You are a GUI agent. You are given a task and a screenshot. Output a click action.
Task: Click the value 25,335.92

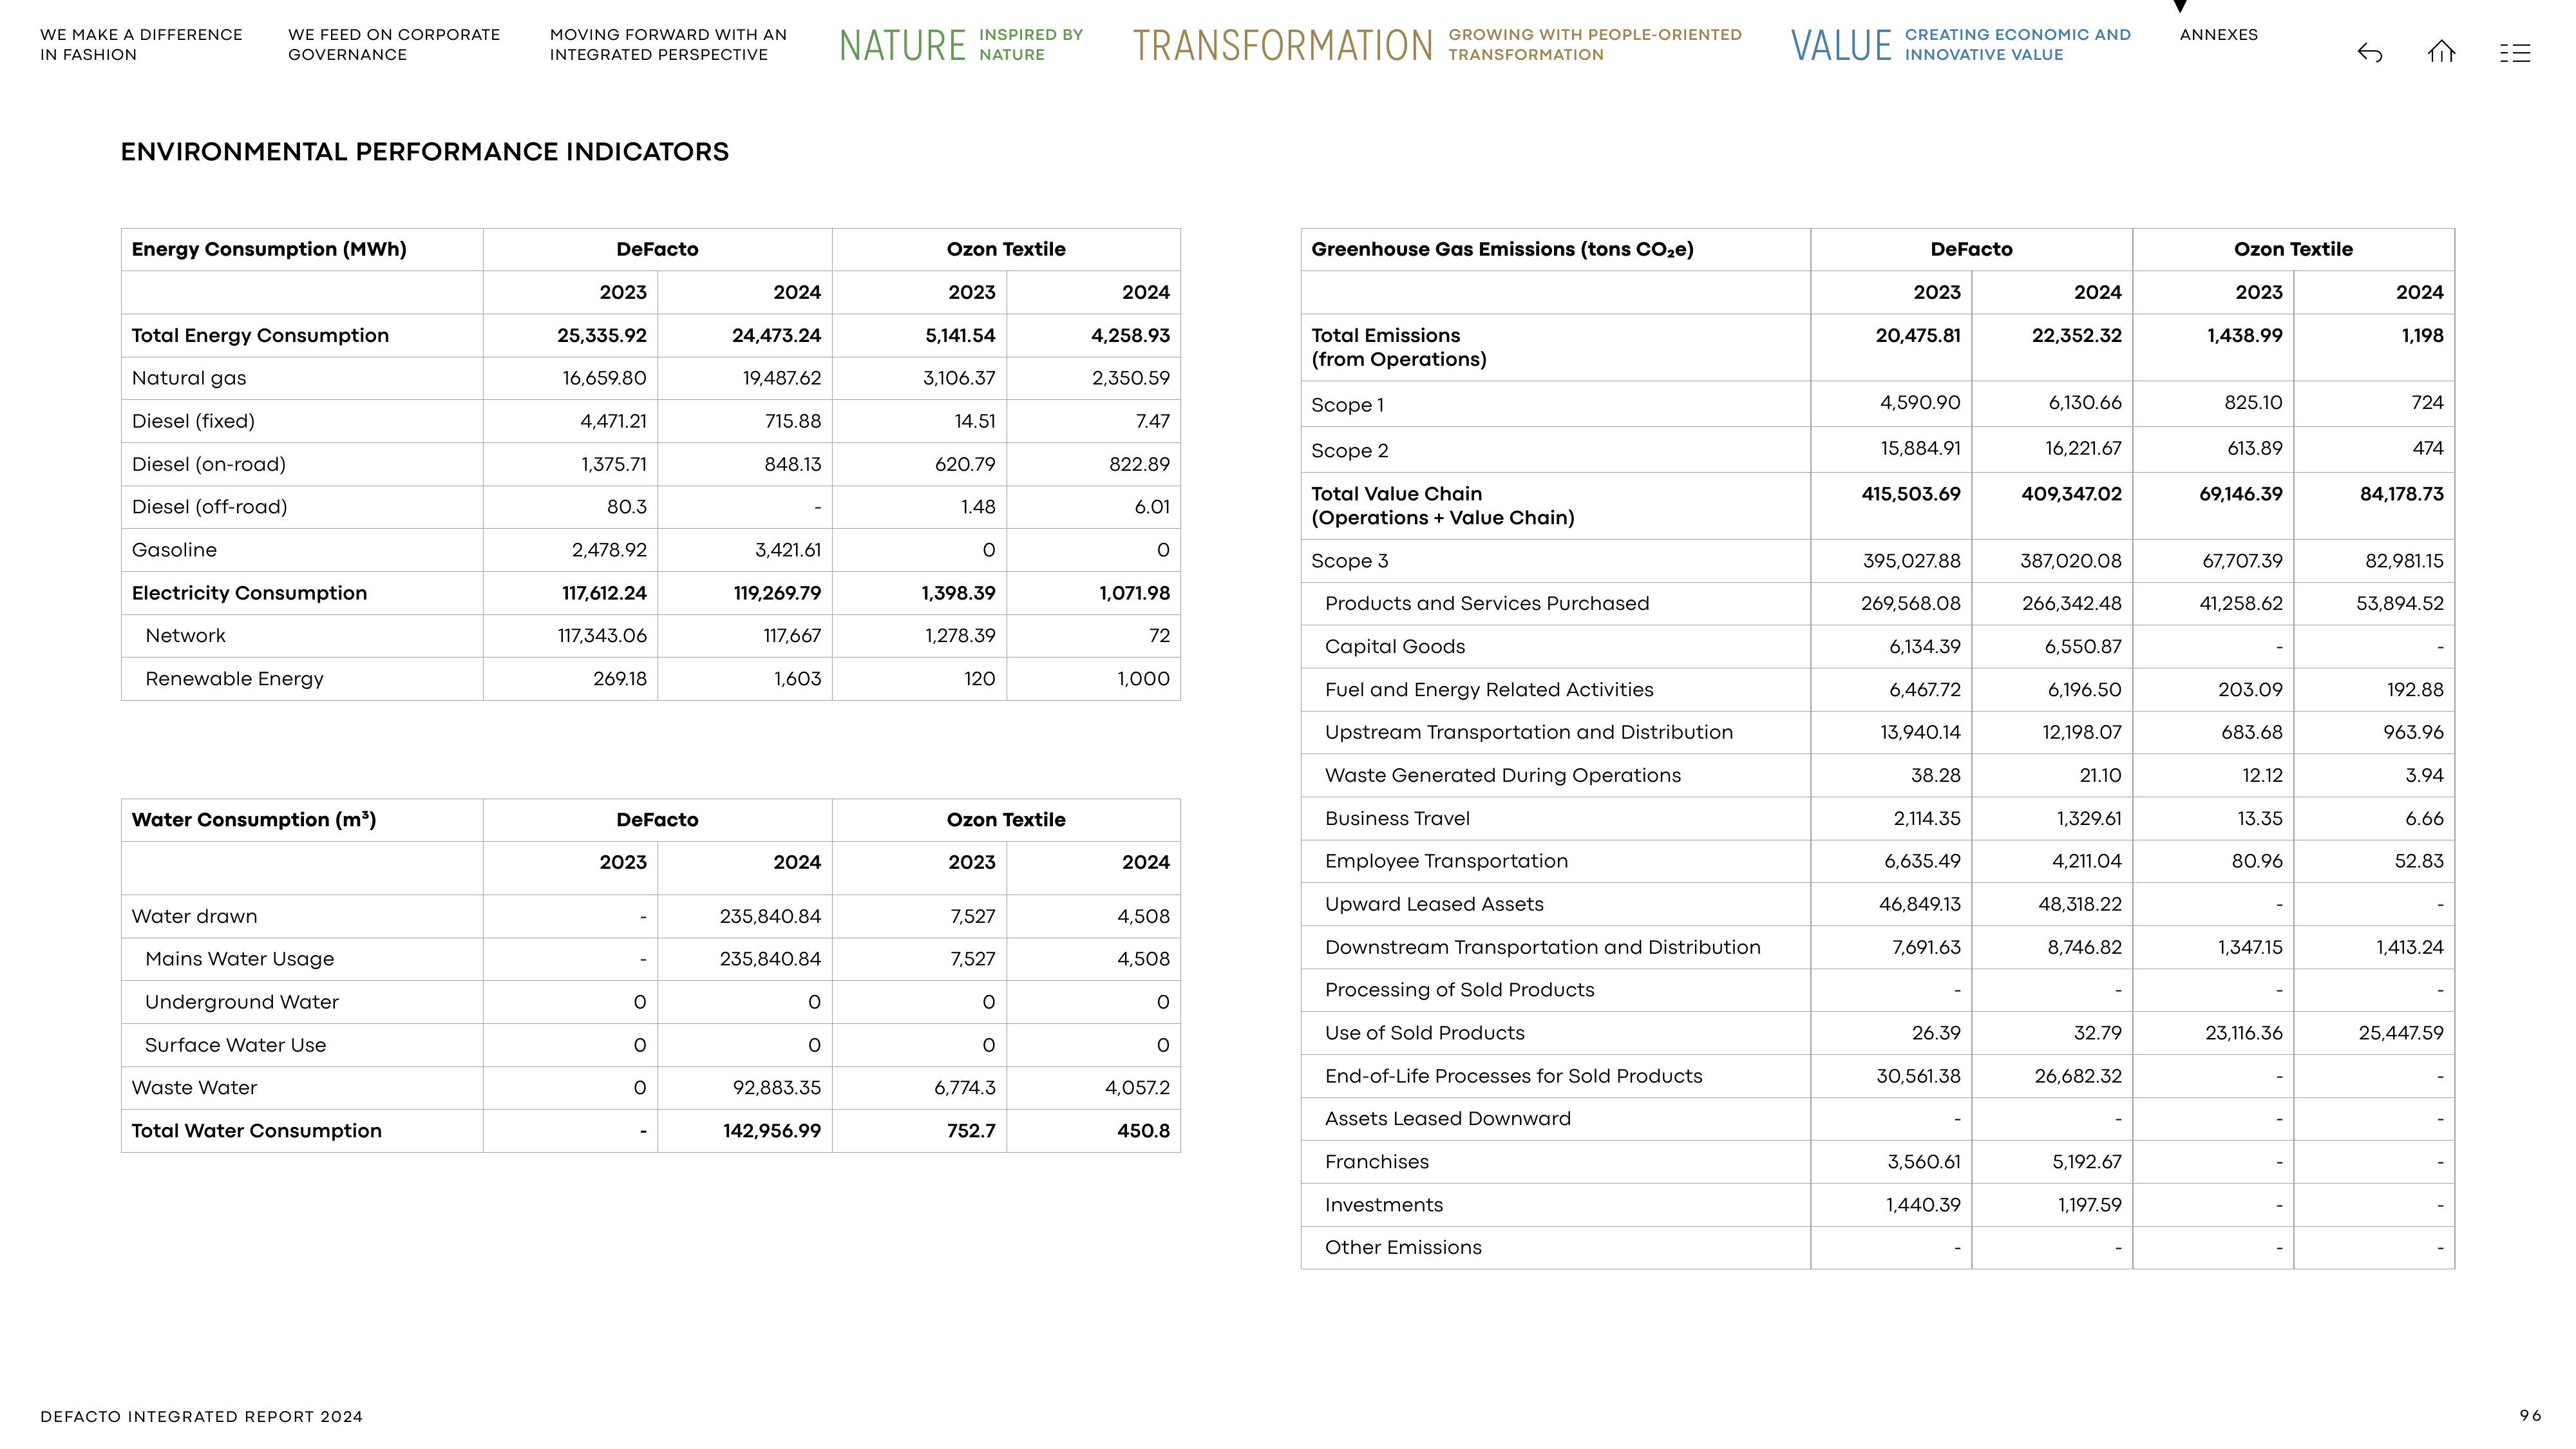pos(602,336)
